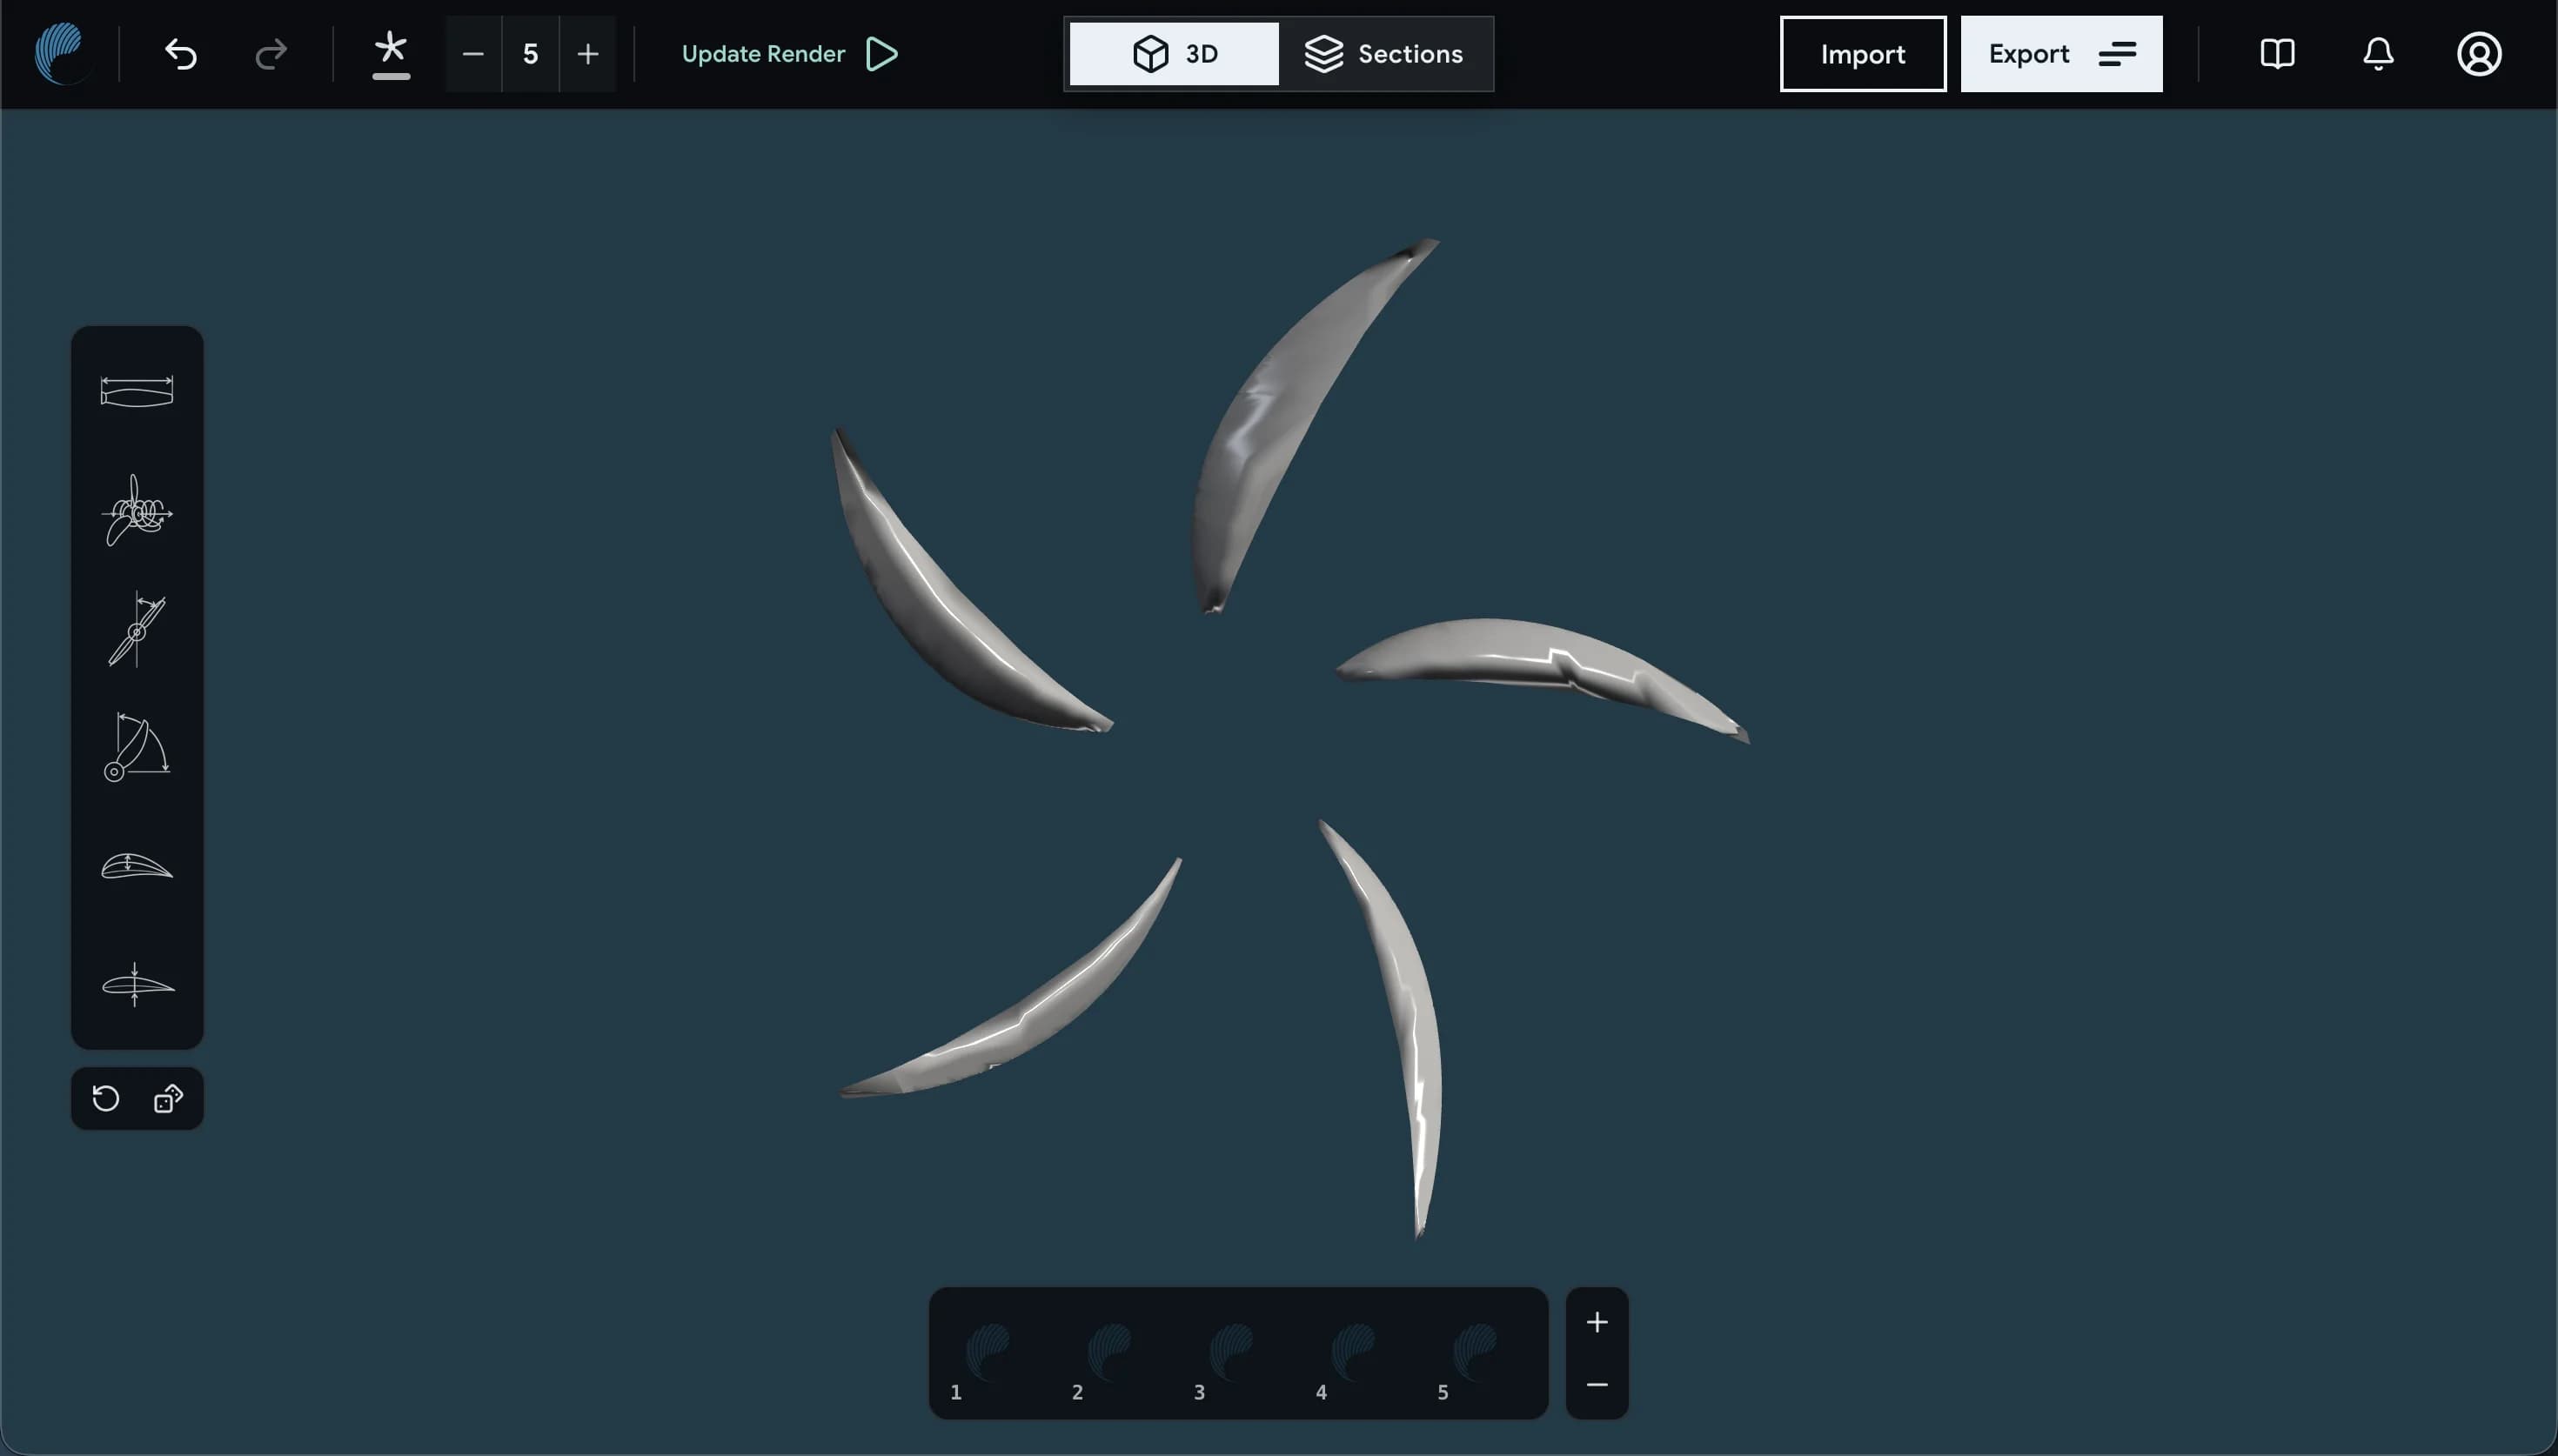Image resolution: width=2558 pixels, height=1456 pixels.
Task: Click the undo arrow
Action: pos(181,54)
